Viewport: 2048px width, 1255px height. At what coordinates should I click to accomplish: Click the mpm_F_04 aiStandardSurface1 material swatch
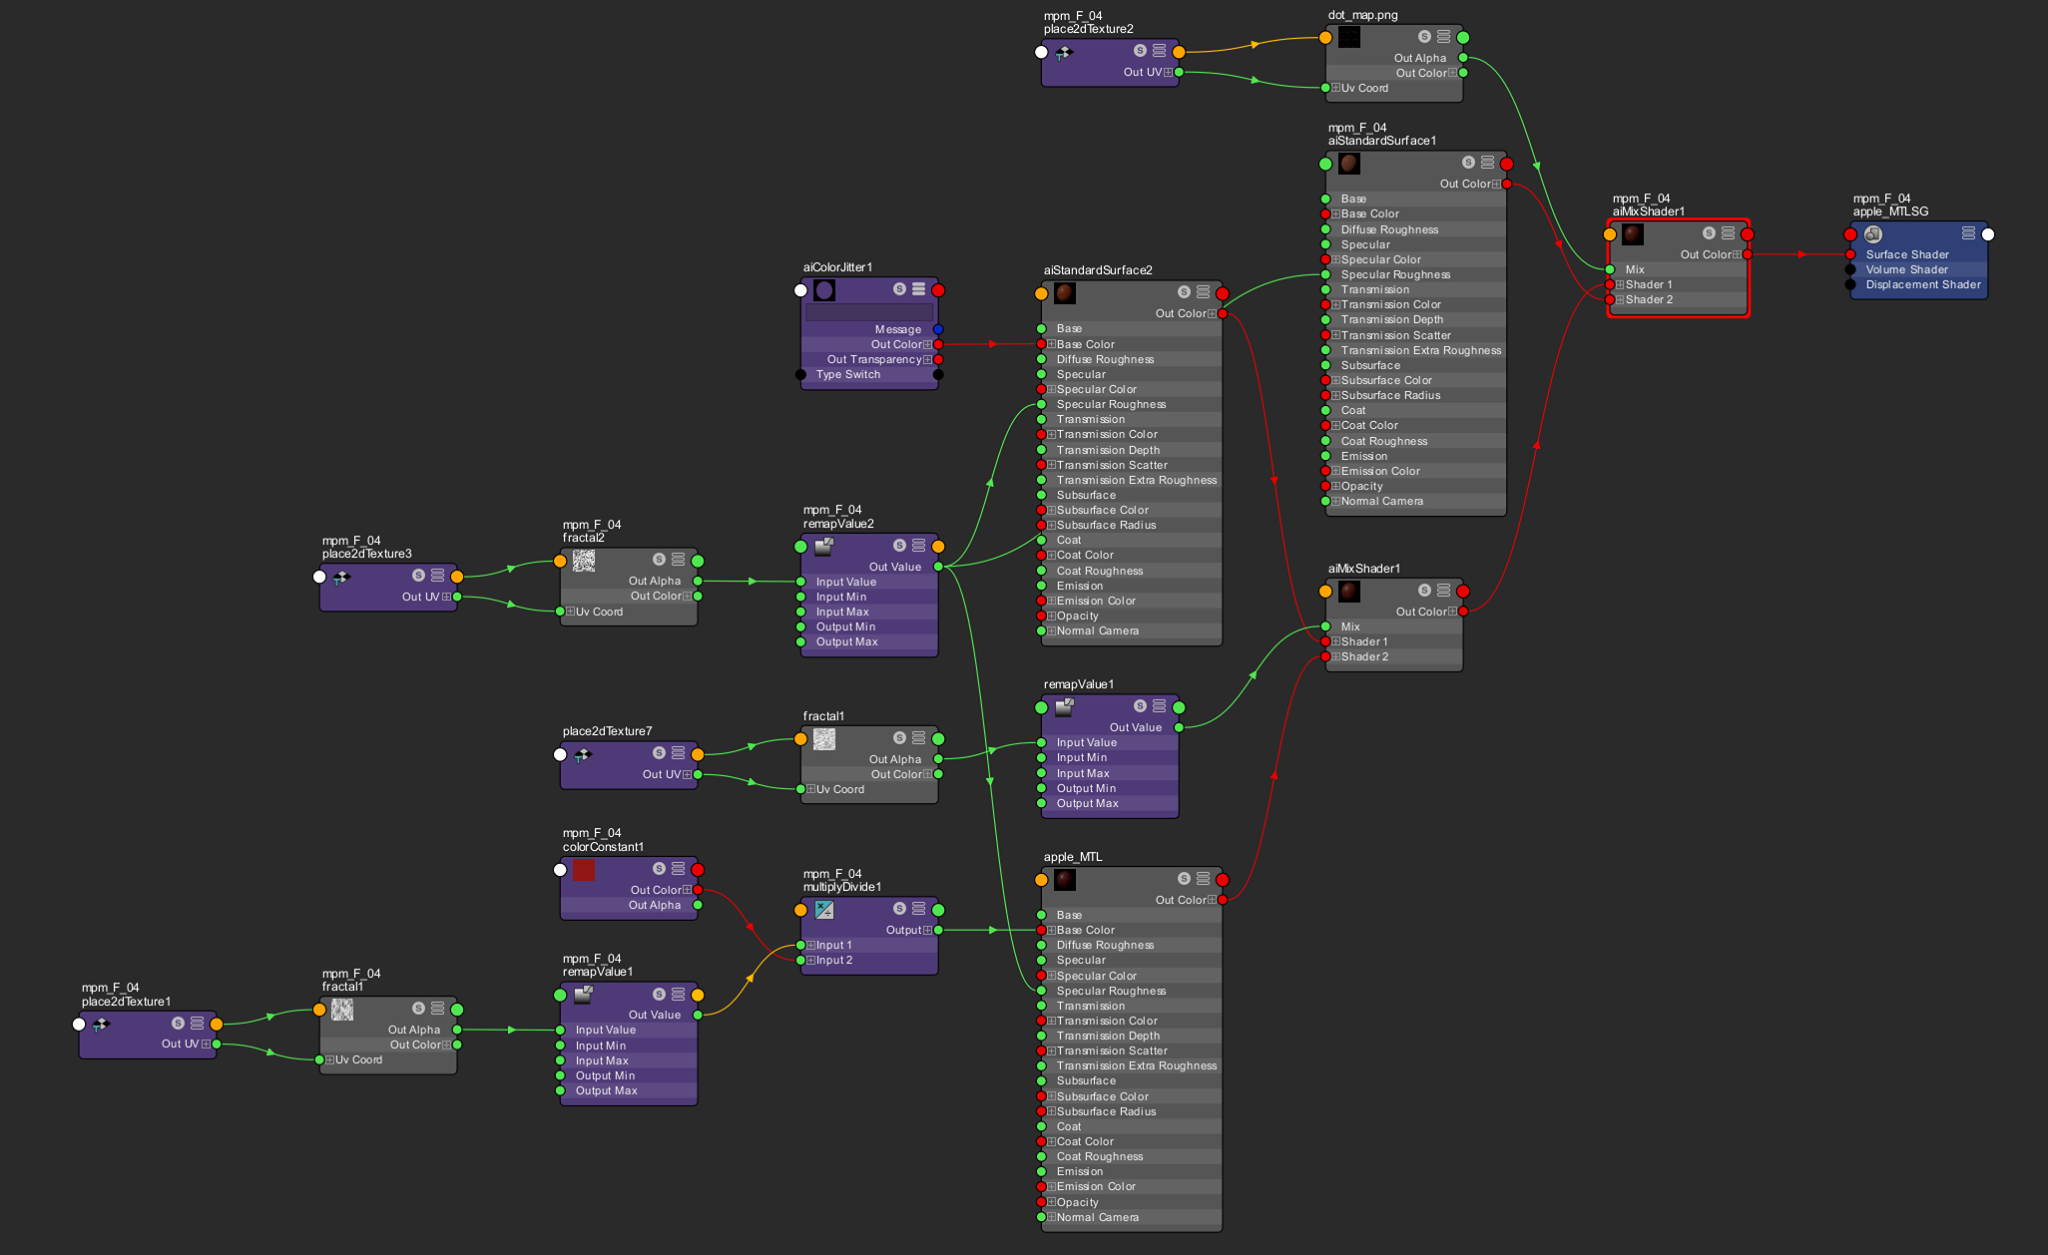[1349, 163]
